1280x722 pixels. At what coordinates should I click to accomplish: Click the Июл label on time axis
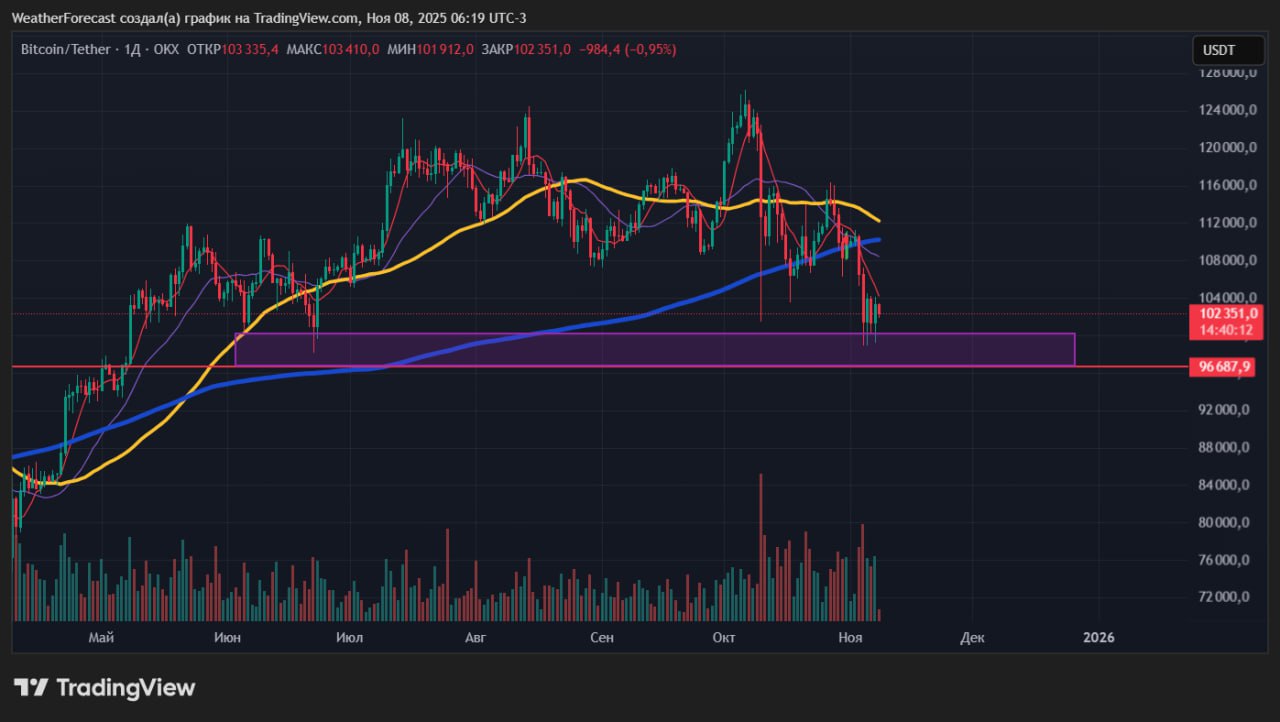(350, 637)
